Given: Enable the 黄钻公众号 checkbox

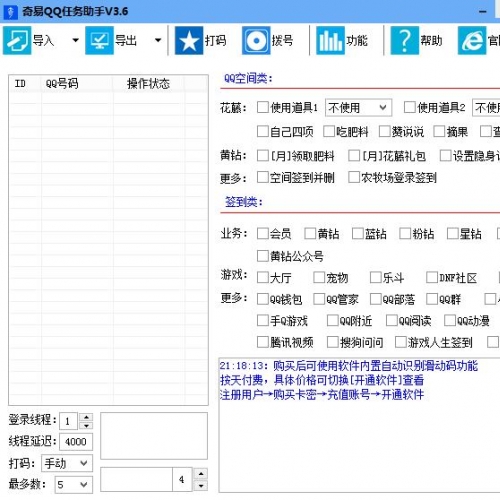Looking at the screenshot, I should coord(263,256).
